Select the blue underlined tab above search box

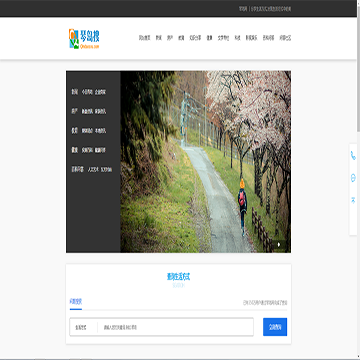76,302
